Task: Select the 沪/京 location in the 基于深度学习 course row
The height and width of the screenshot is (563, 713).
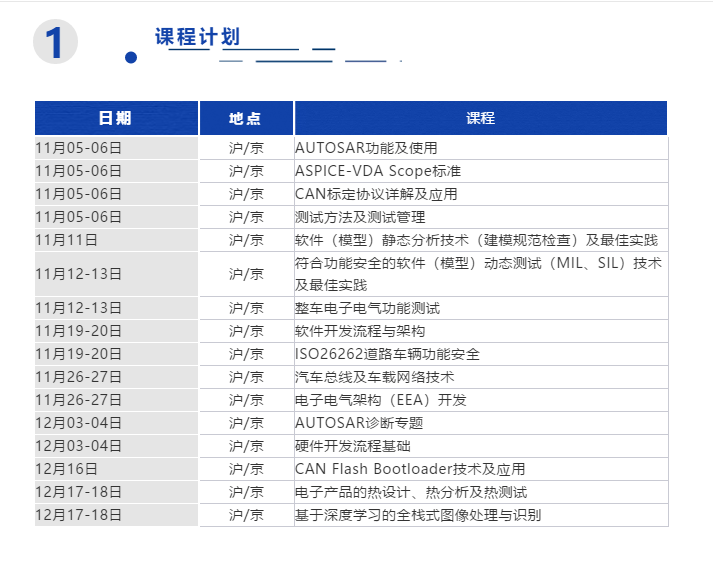Action: 246,515
